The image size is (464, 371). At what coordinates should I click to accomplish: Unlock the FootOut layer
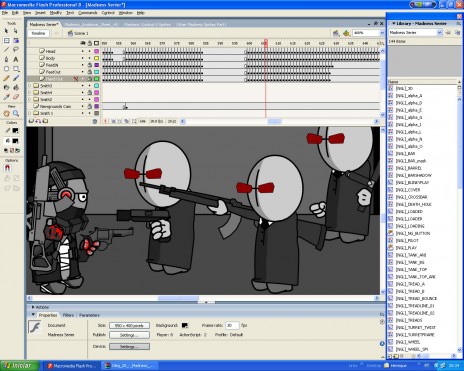tap(90, 72)
